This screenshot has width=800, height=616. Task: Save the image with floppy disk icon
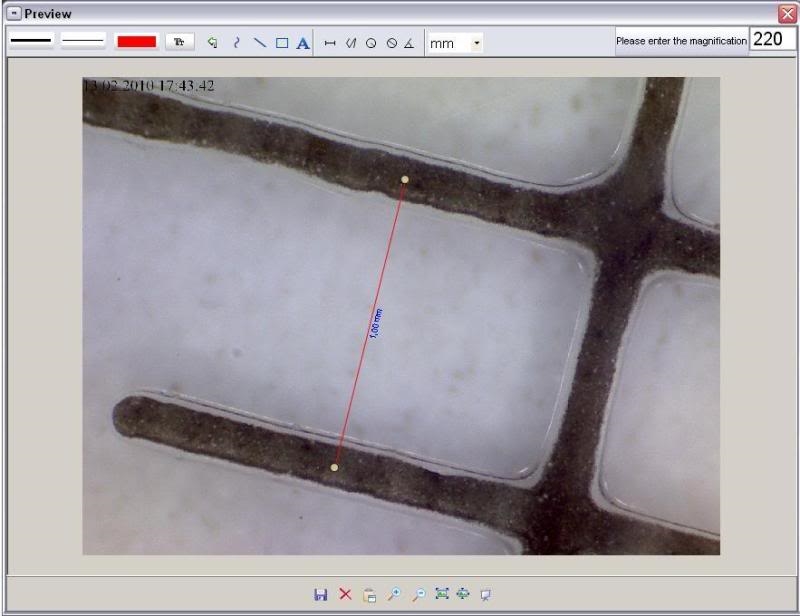321,594
